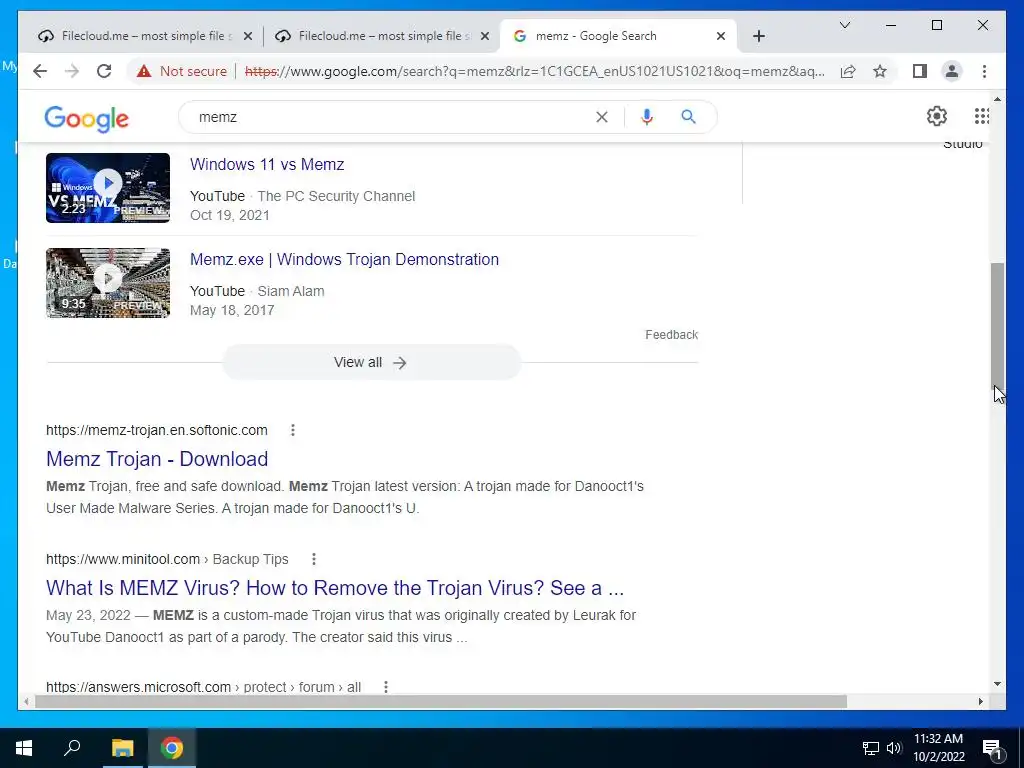Go back to the previous page
Viewport: 1024px width, 768px height.
point(40,71)
